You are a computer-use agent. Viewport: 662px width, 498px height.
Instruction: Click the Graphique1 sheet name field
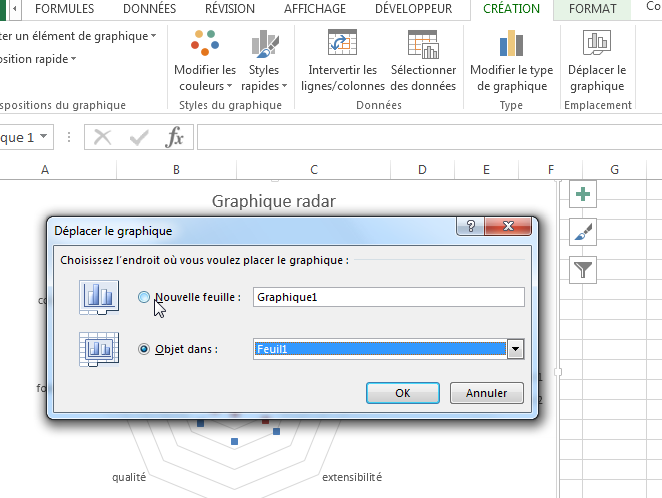coord(388,297)
